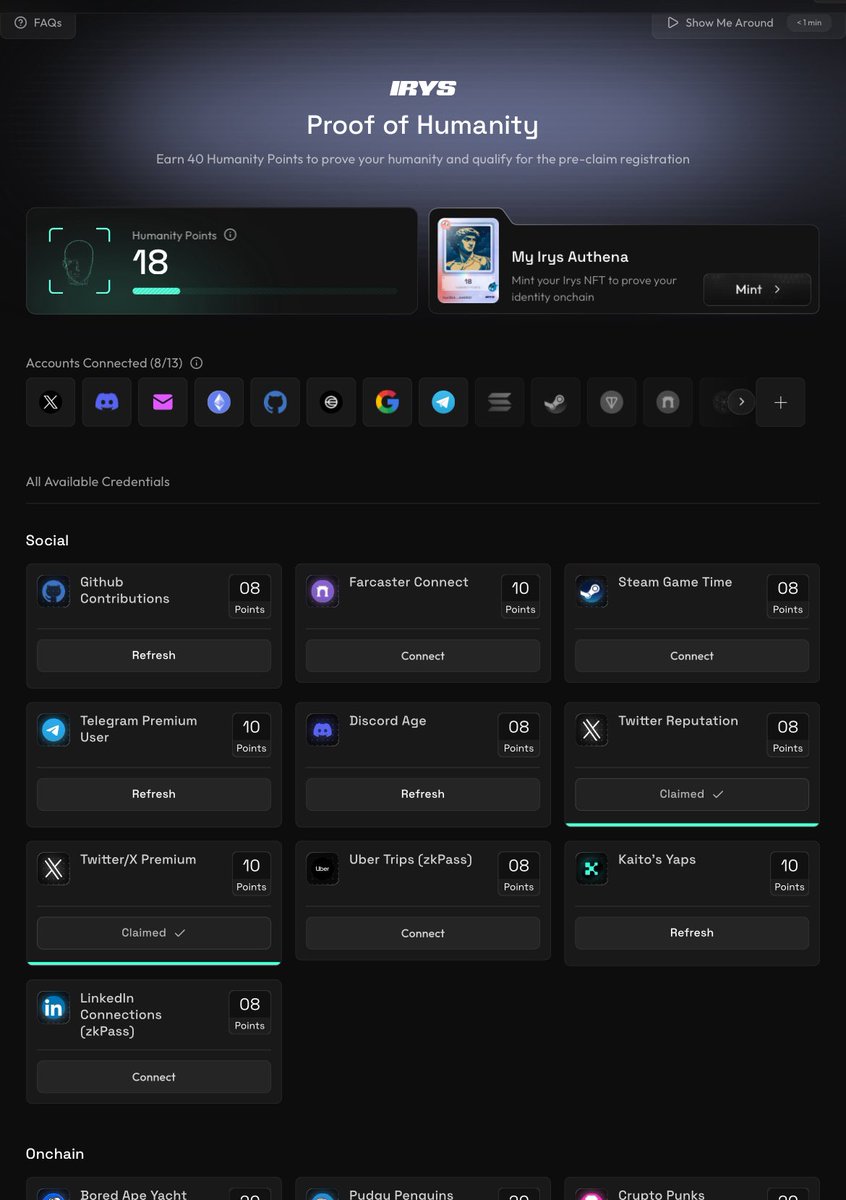Image resolution: width=846 pixels, height=1200 pixels.
Task: Connect the LinkedIn Connections (zkPass) credential
Action: click(x=154, y=1077)
